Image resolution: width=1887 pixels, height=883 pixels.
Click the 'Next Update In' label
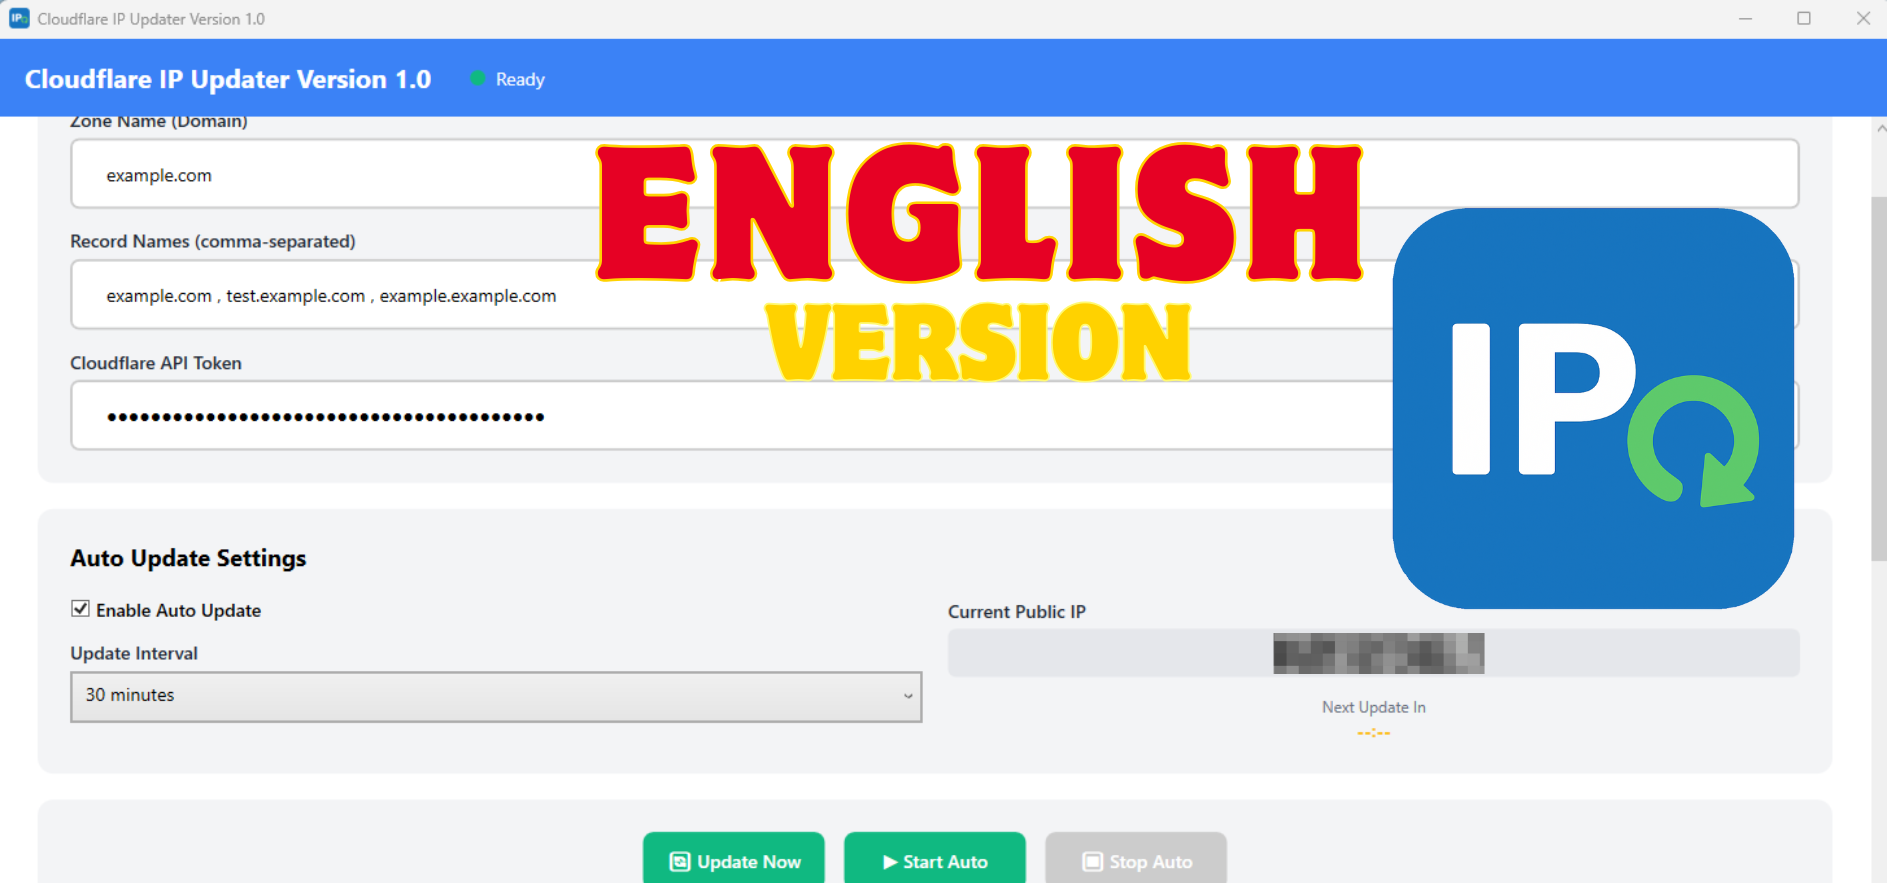[1374, 707]
